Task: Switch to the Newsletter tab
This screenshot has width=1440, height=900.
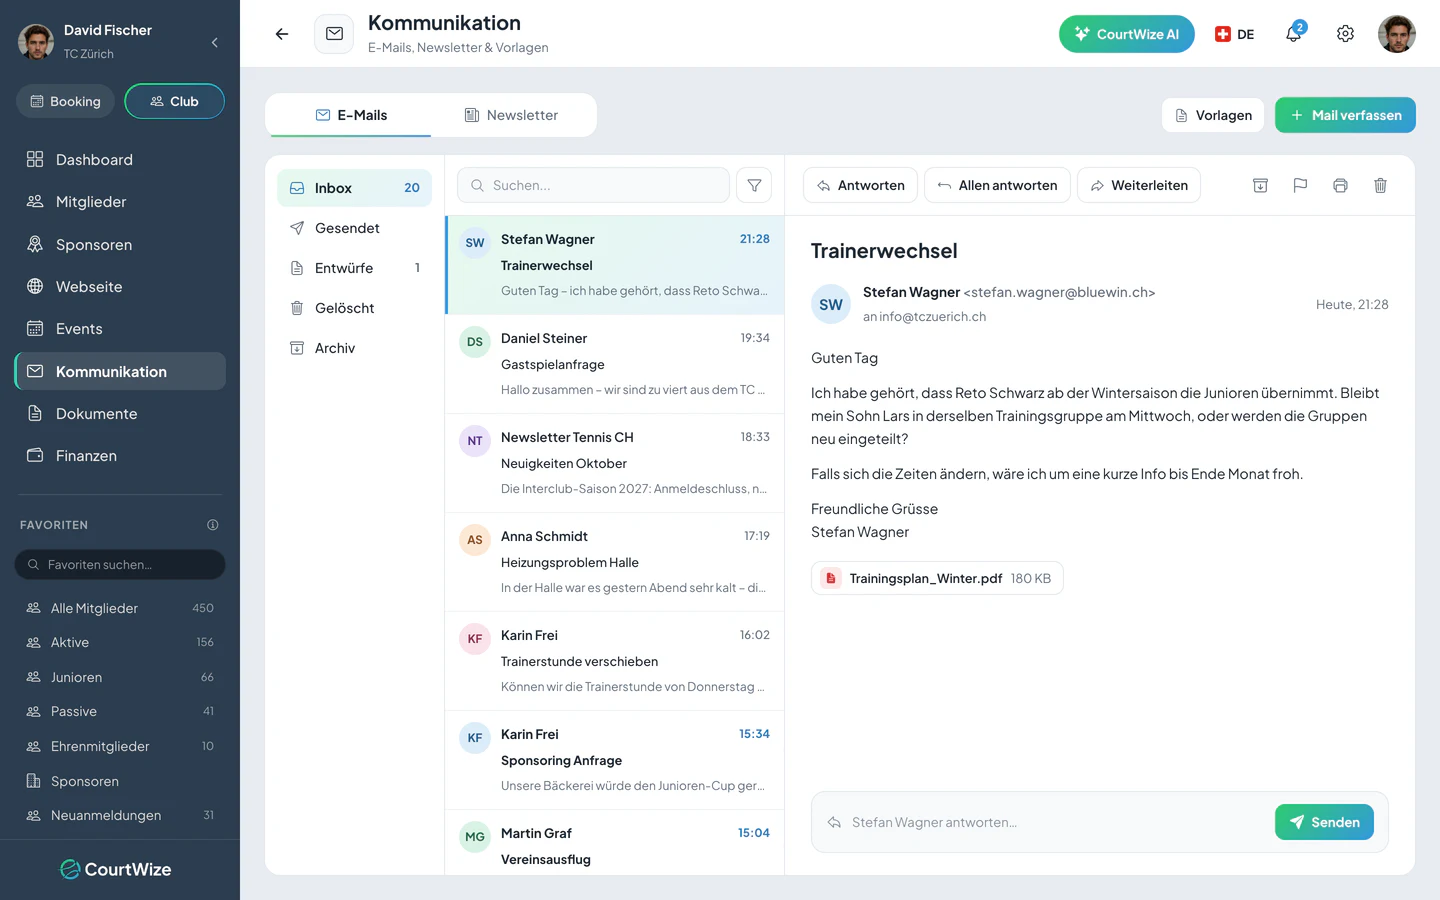Action: (512, 115)
